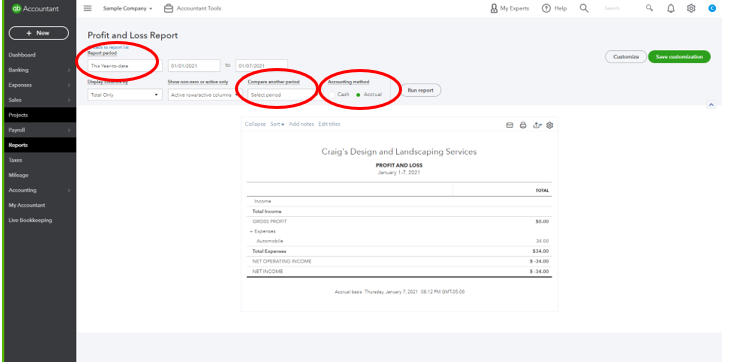731x362 pixels.
Task: Open Active rows/active columns dropdown
Action: [205, 95]
